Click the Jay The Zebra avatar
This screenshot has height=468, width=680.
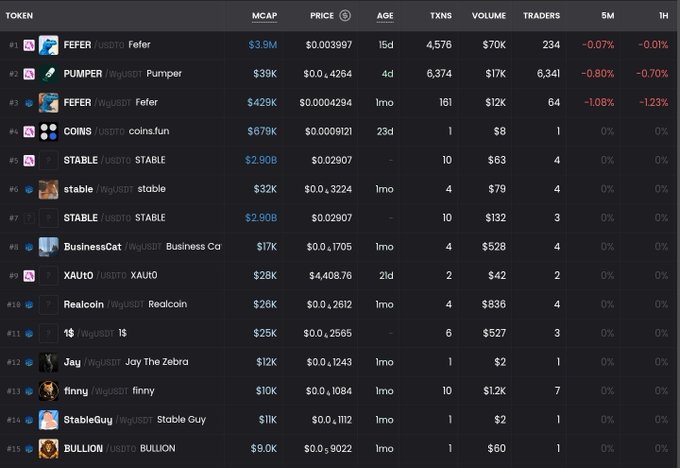click(x=49, y=362)
